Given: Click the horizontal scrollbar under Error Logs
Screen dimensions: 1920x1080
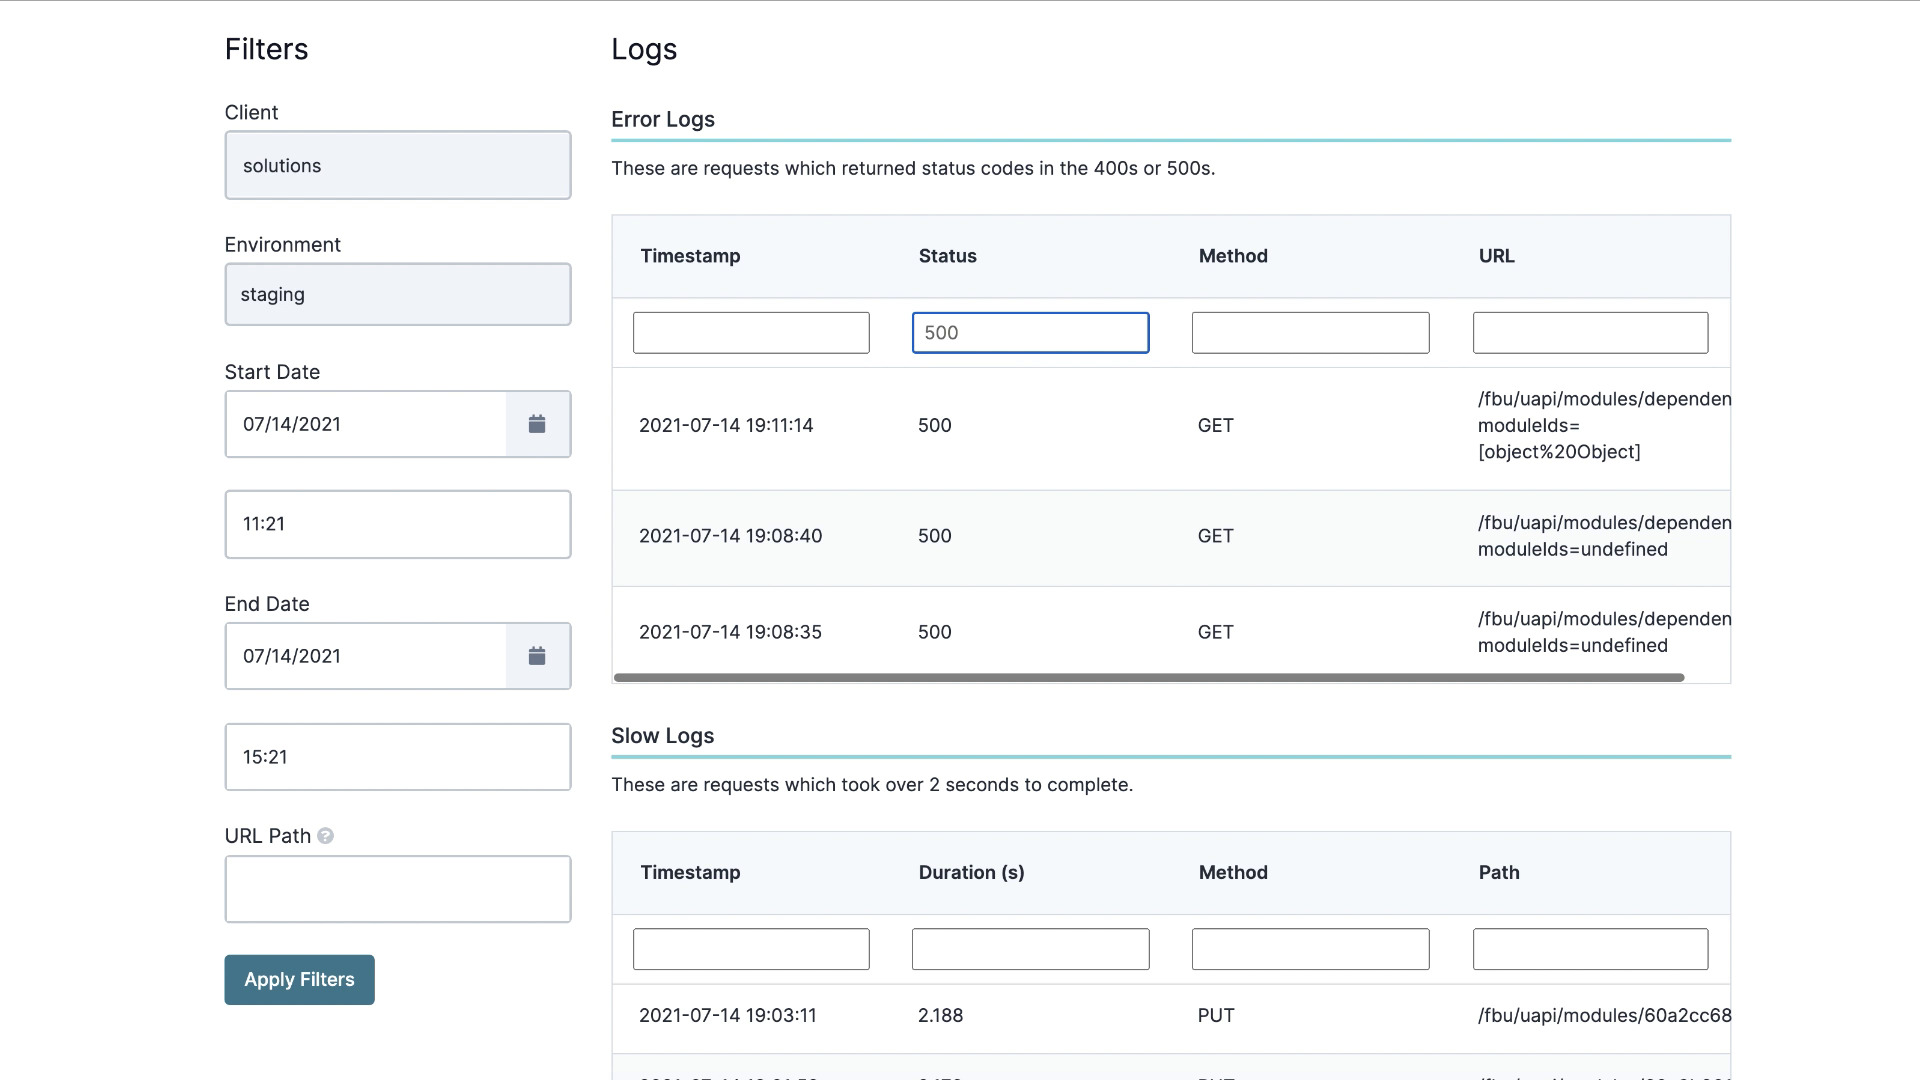Looking at the screenshot, I should (1146, 677).
